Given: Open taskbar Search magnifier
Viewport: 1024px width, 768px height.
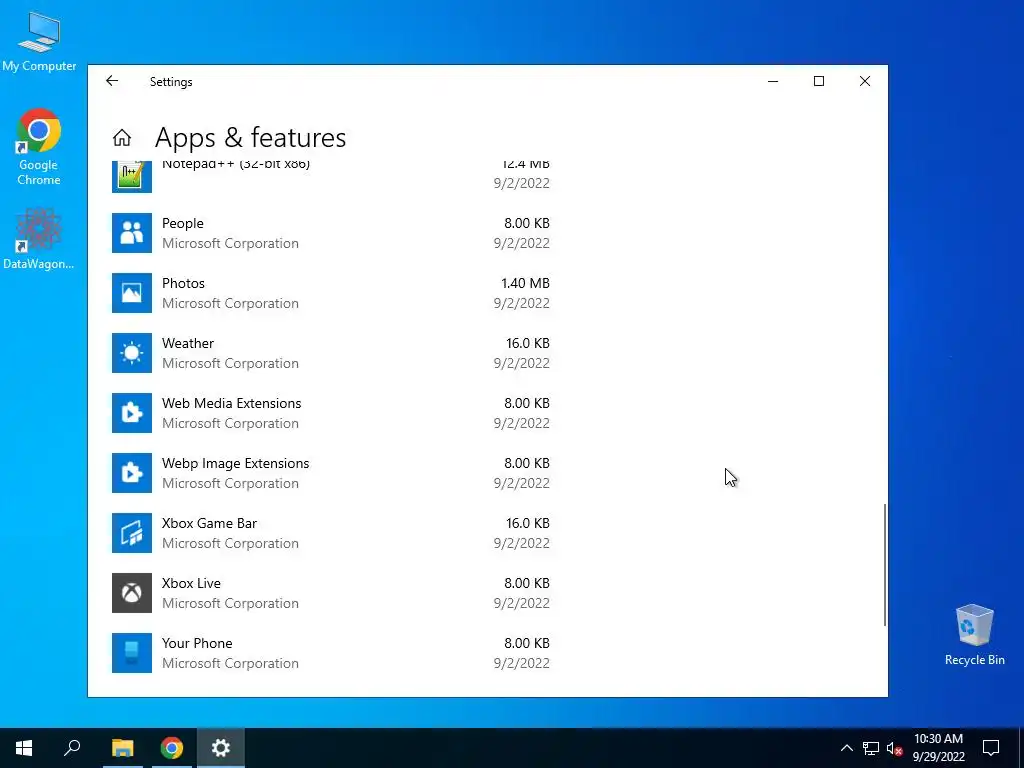Looking at the screenshot, I should [72, 748].
